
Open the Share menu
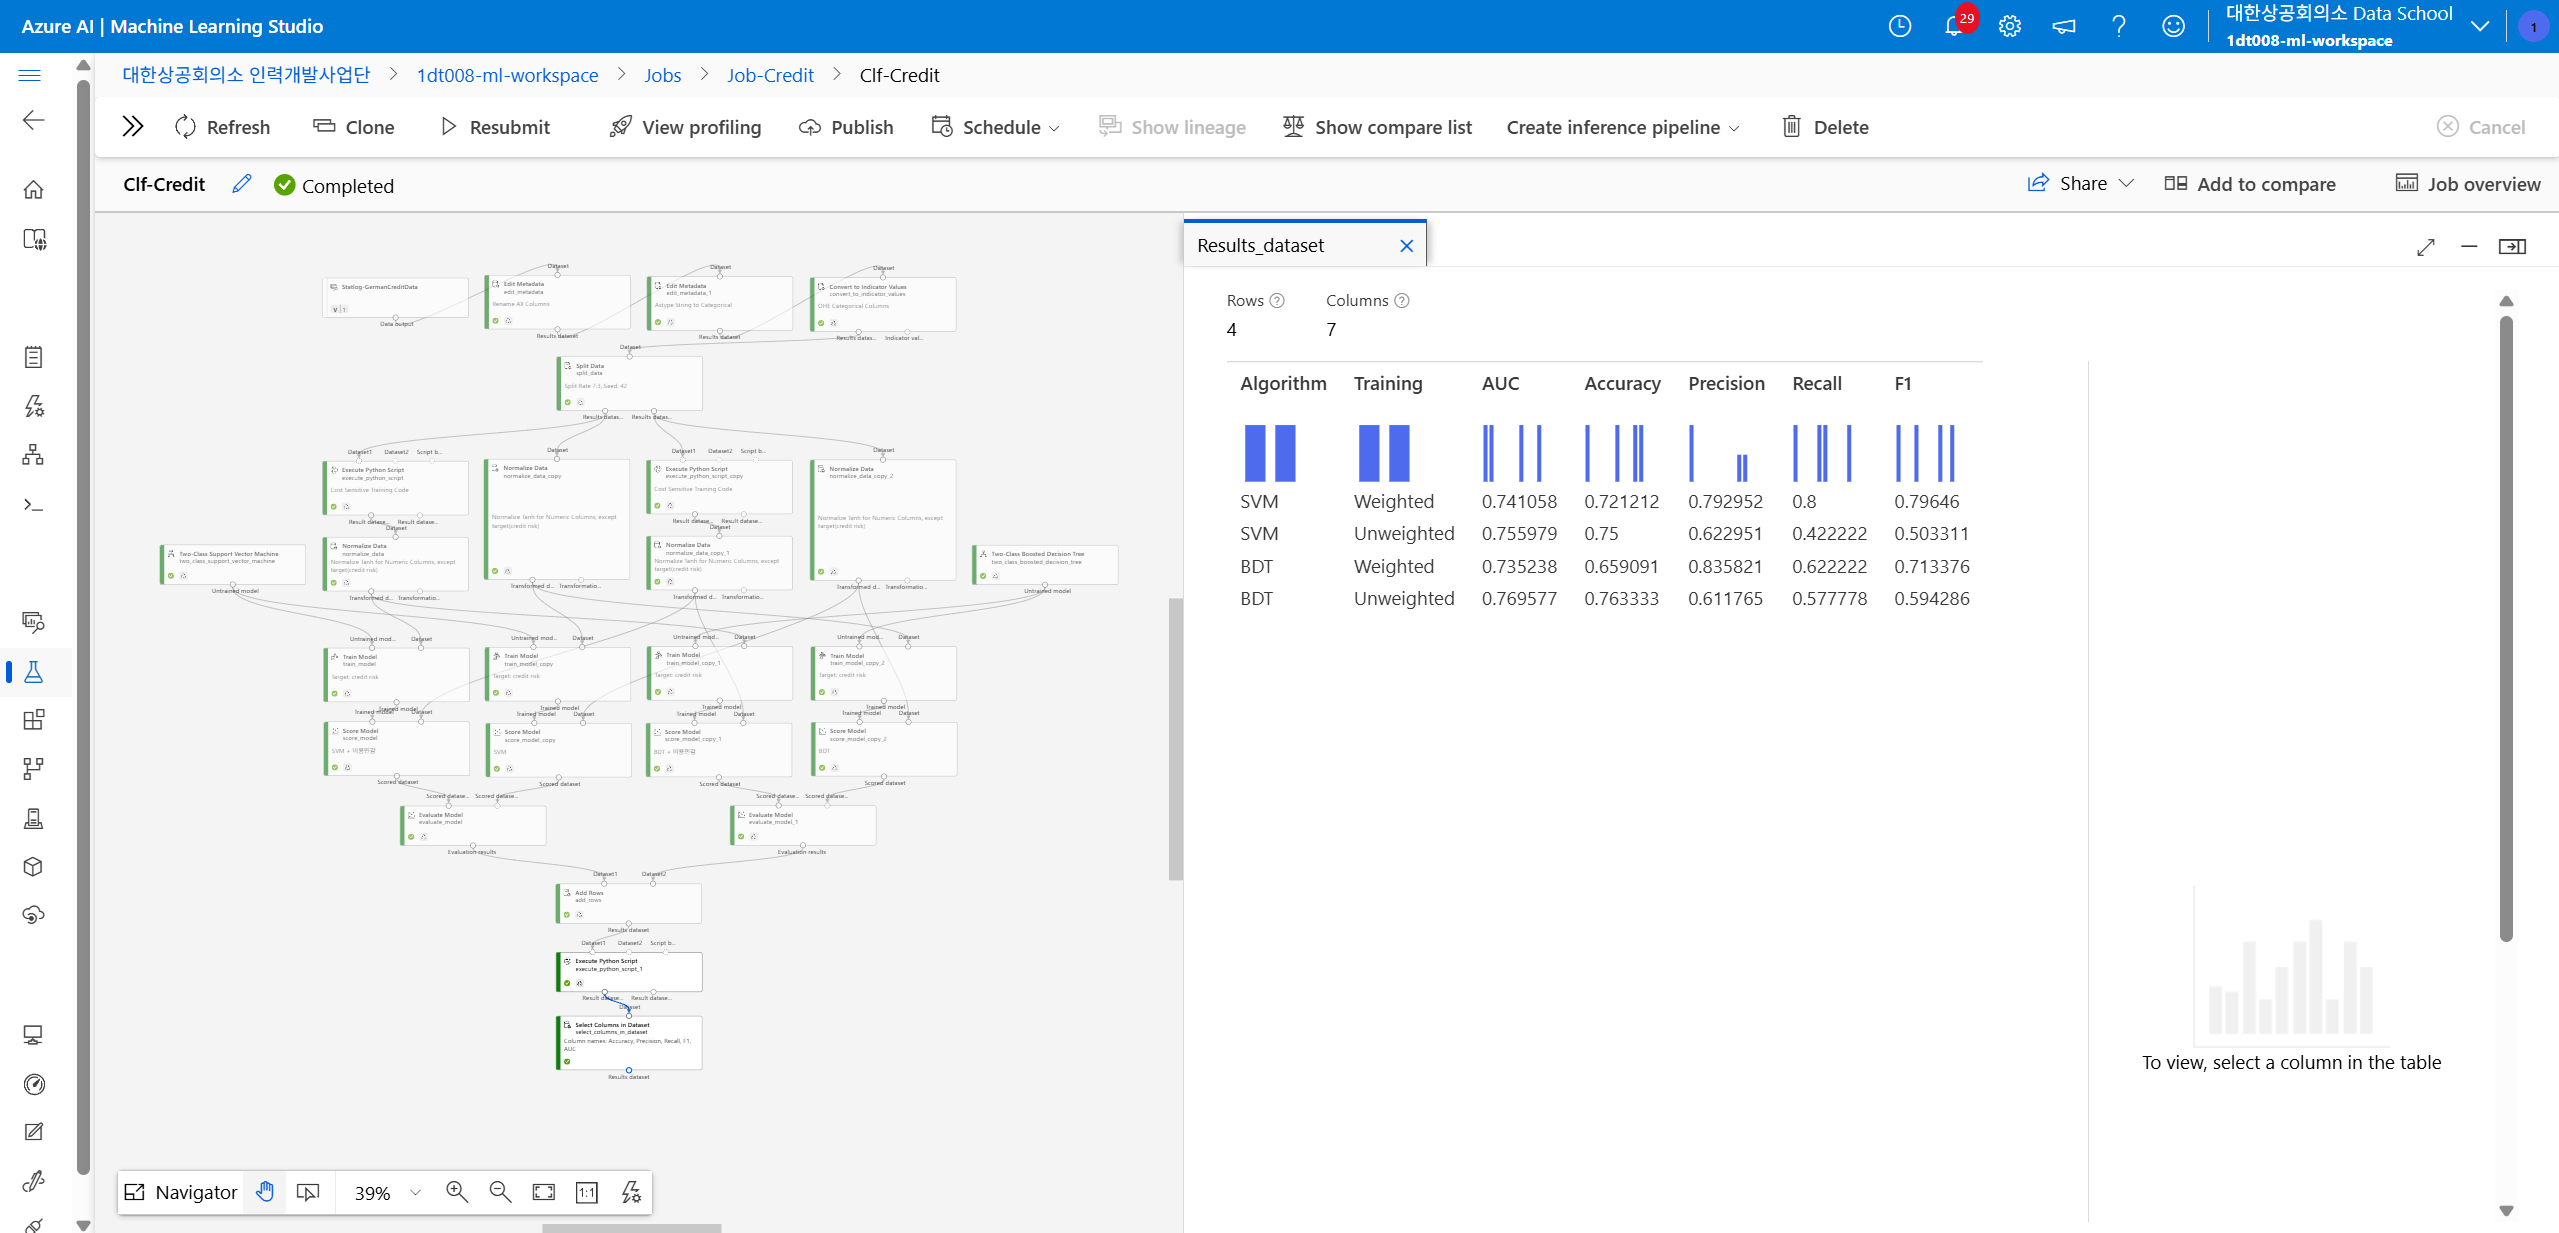[x=2081, y=183]
